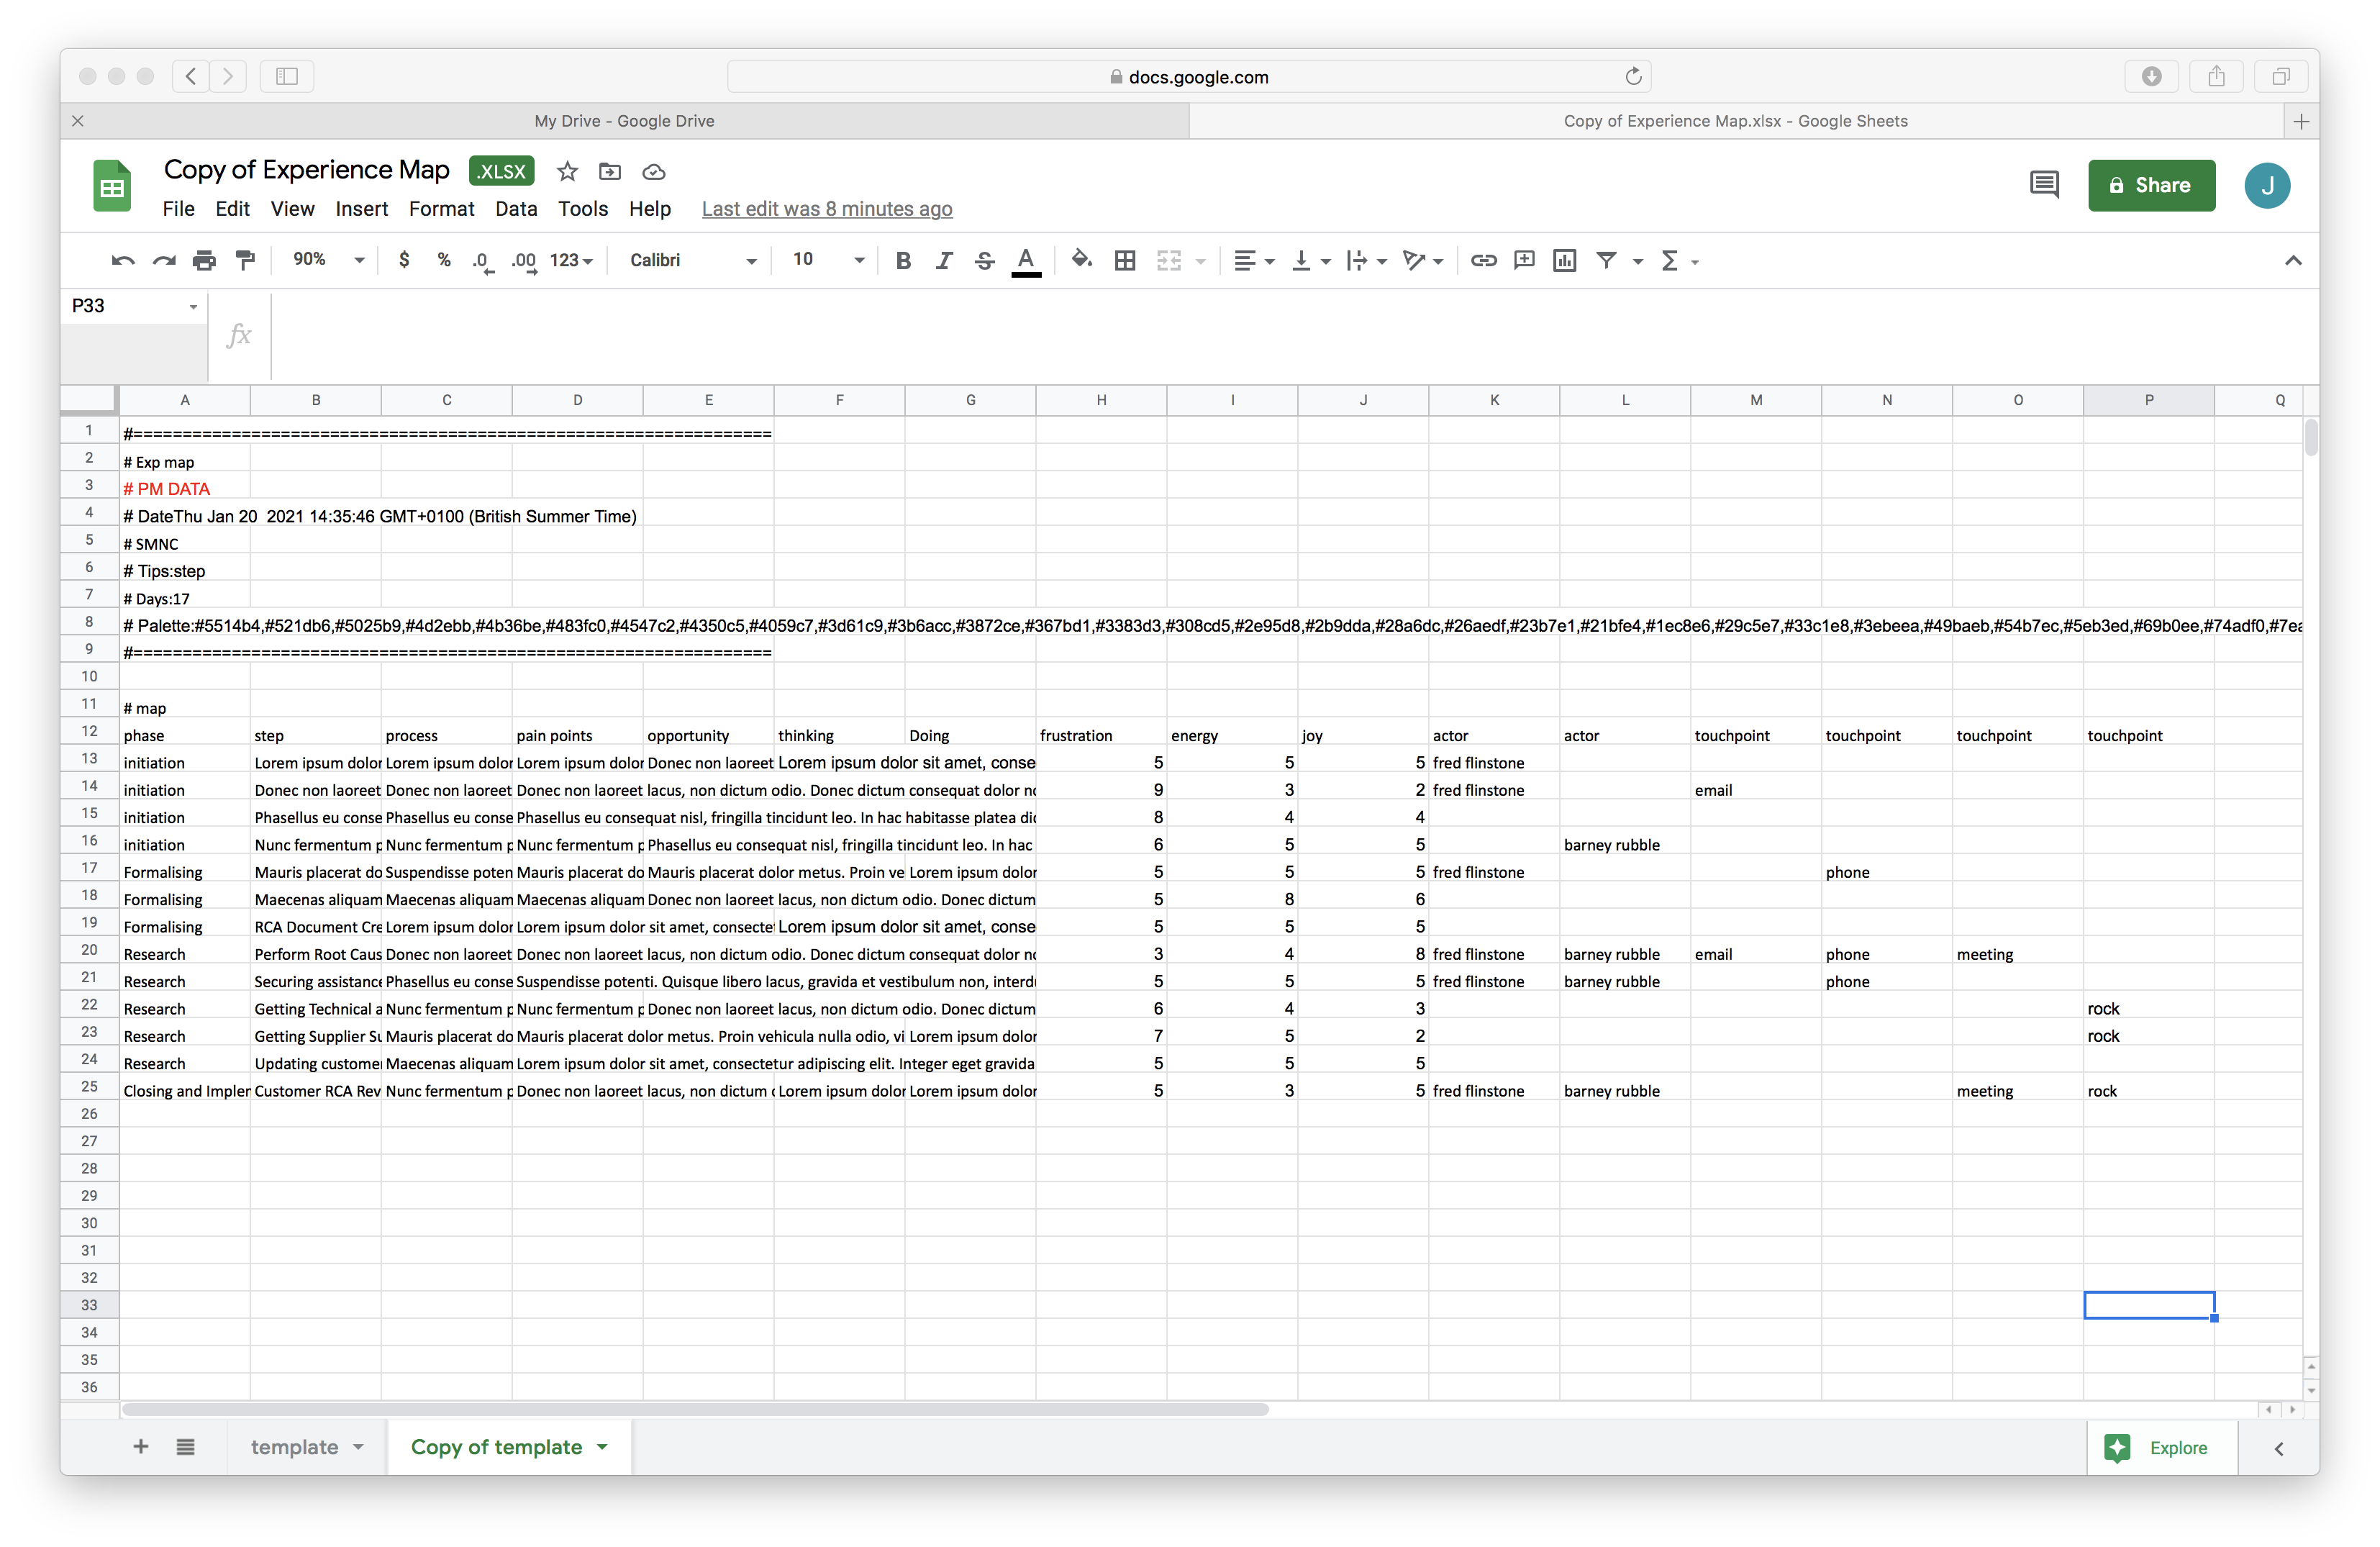2380x1547 pixels.
Task: Toggle bold formatting
Action: pyautogui.click(x=903, y=260)
